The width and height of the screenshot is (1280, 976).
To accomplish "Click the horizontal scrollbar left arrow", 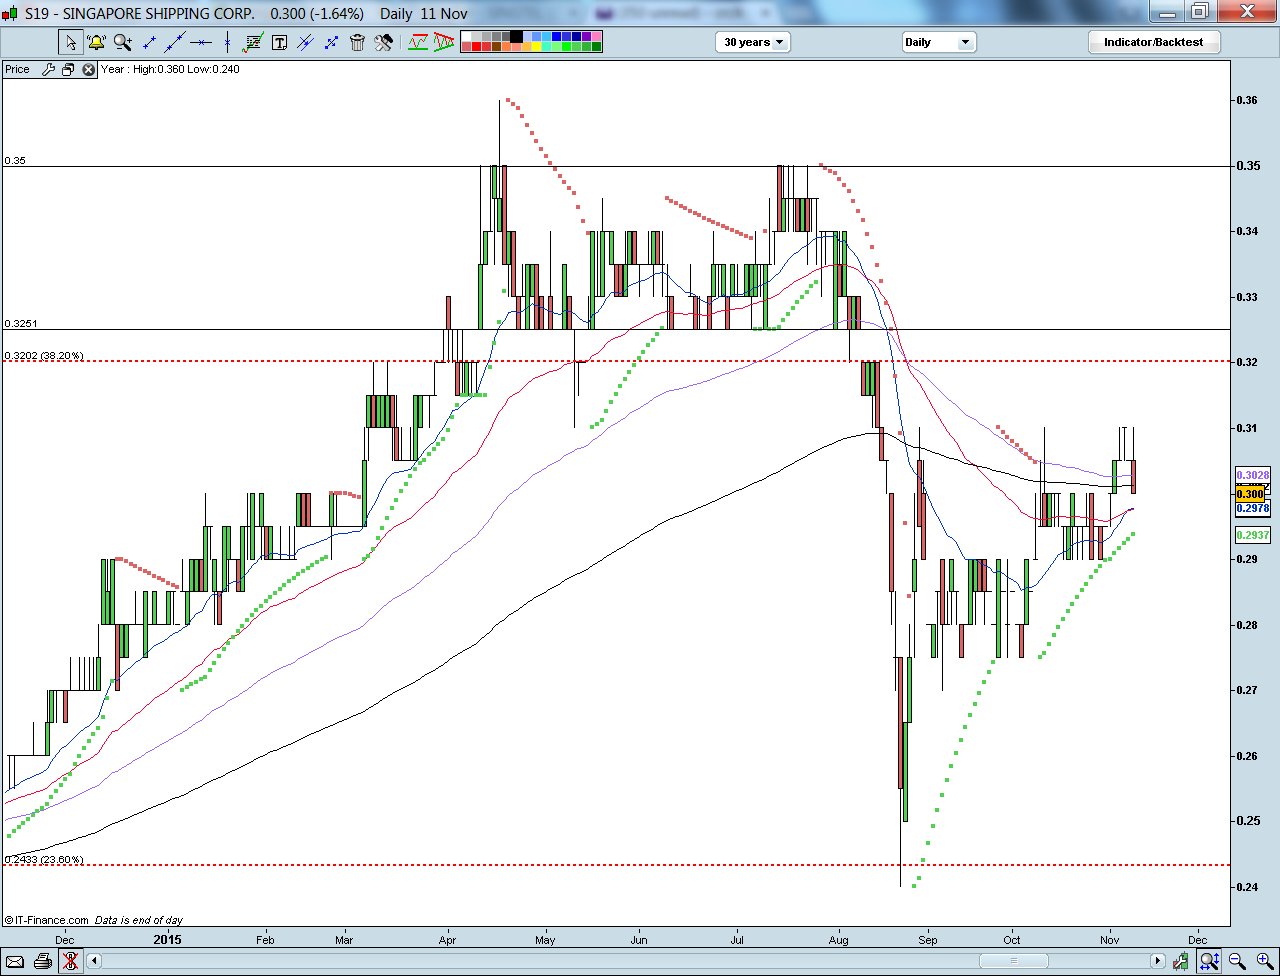I will [95, 961].
